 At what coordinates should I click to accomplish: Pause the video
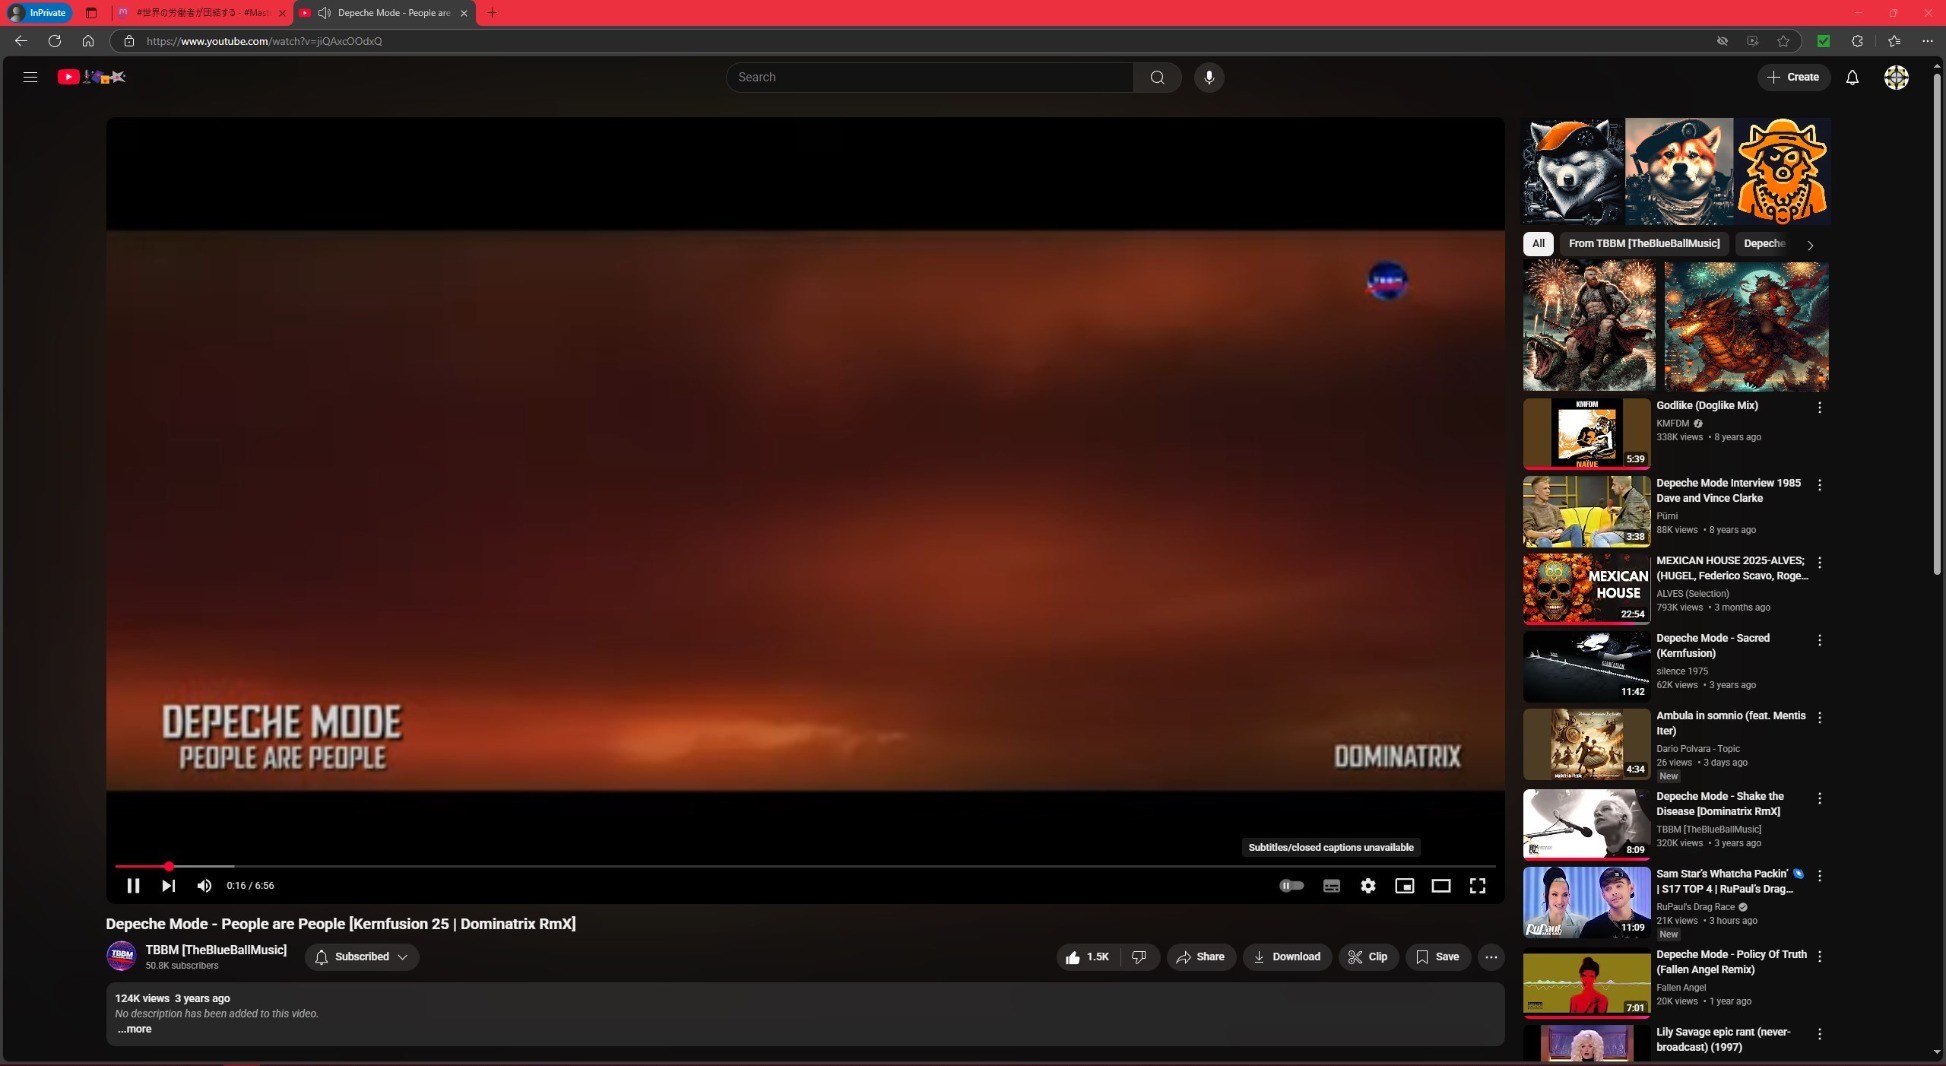tap(133, 886)
